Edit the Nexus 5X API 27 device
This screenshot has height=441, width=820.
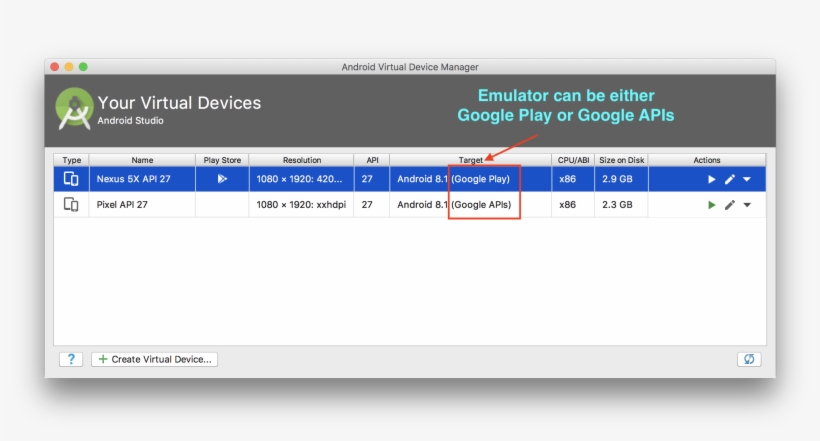click(x=730, y=179)
